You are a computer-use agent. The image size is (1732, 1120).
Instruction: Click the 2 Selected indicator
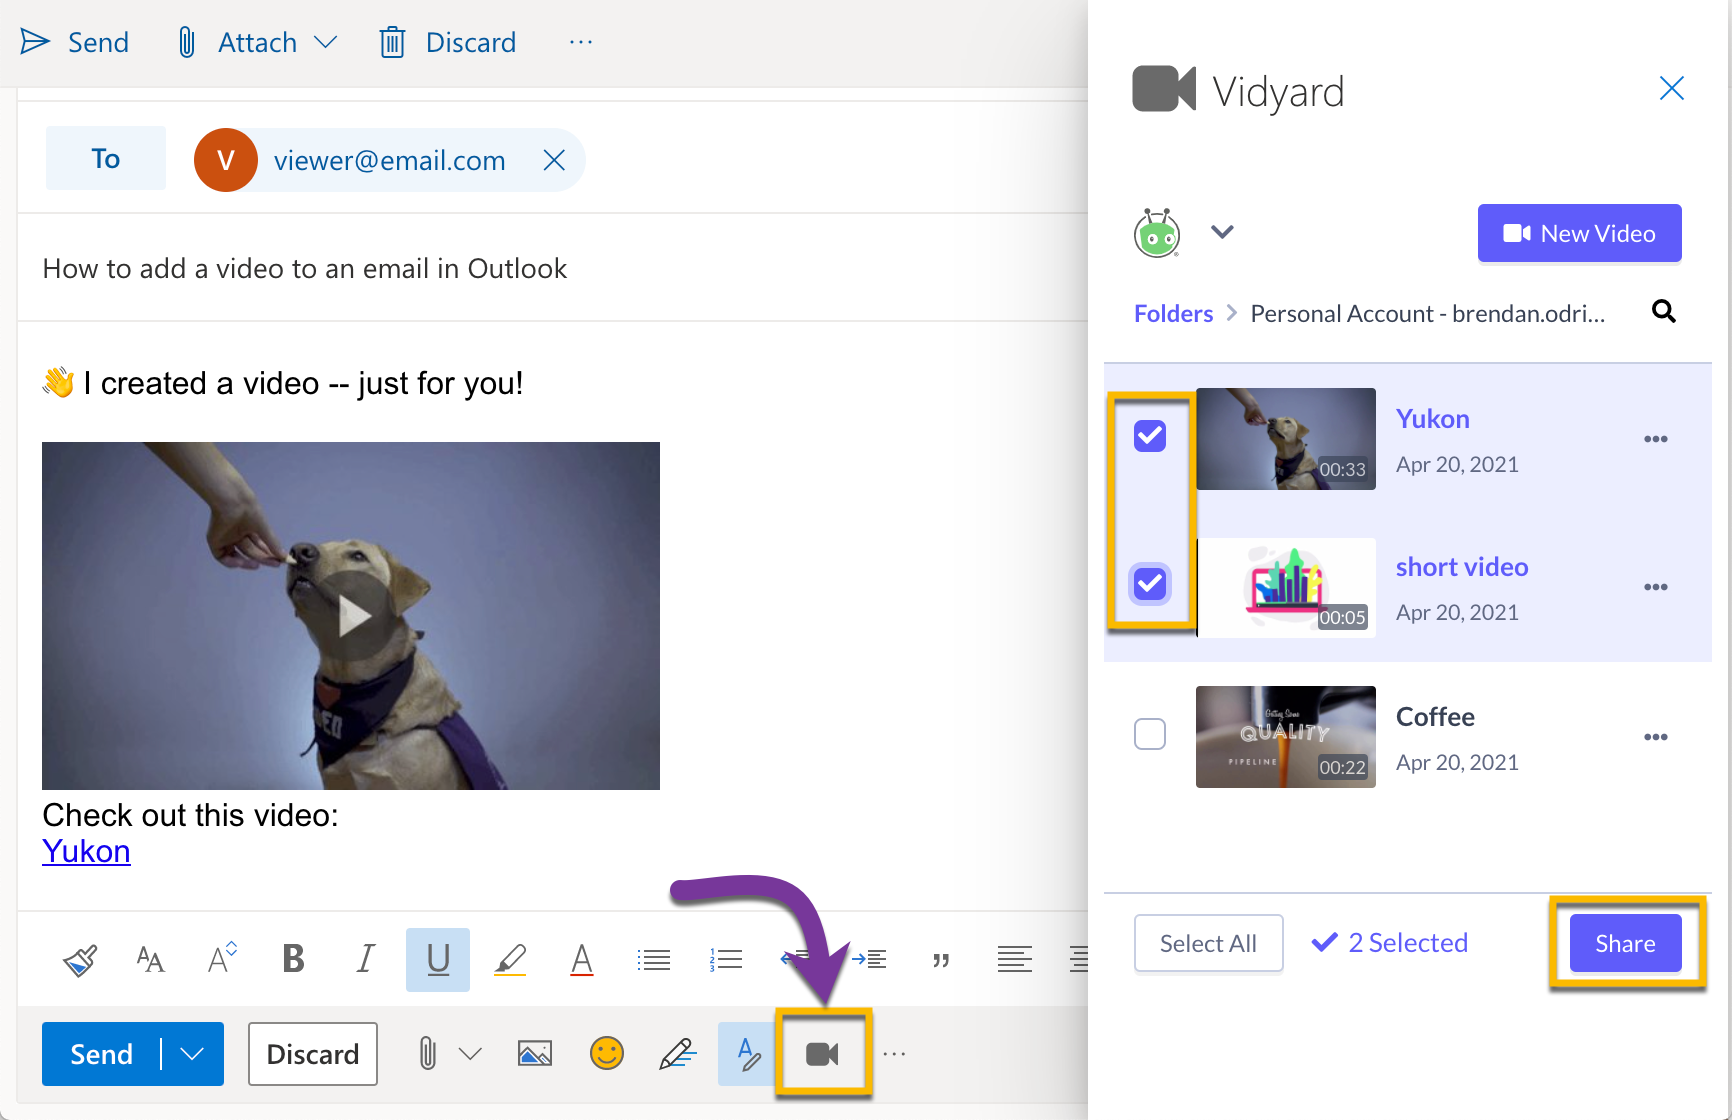click(x=1390, y=942)
